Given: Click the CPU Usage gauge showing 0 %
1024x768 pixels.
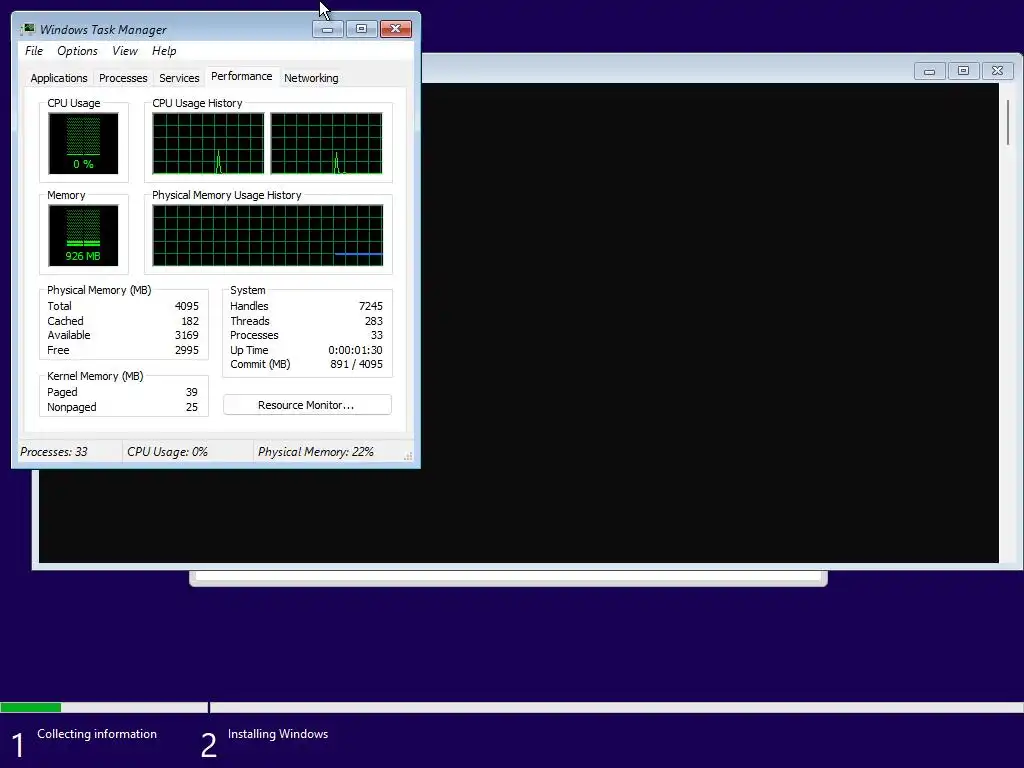Looking at the screenshot, I should click(83, 143).
